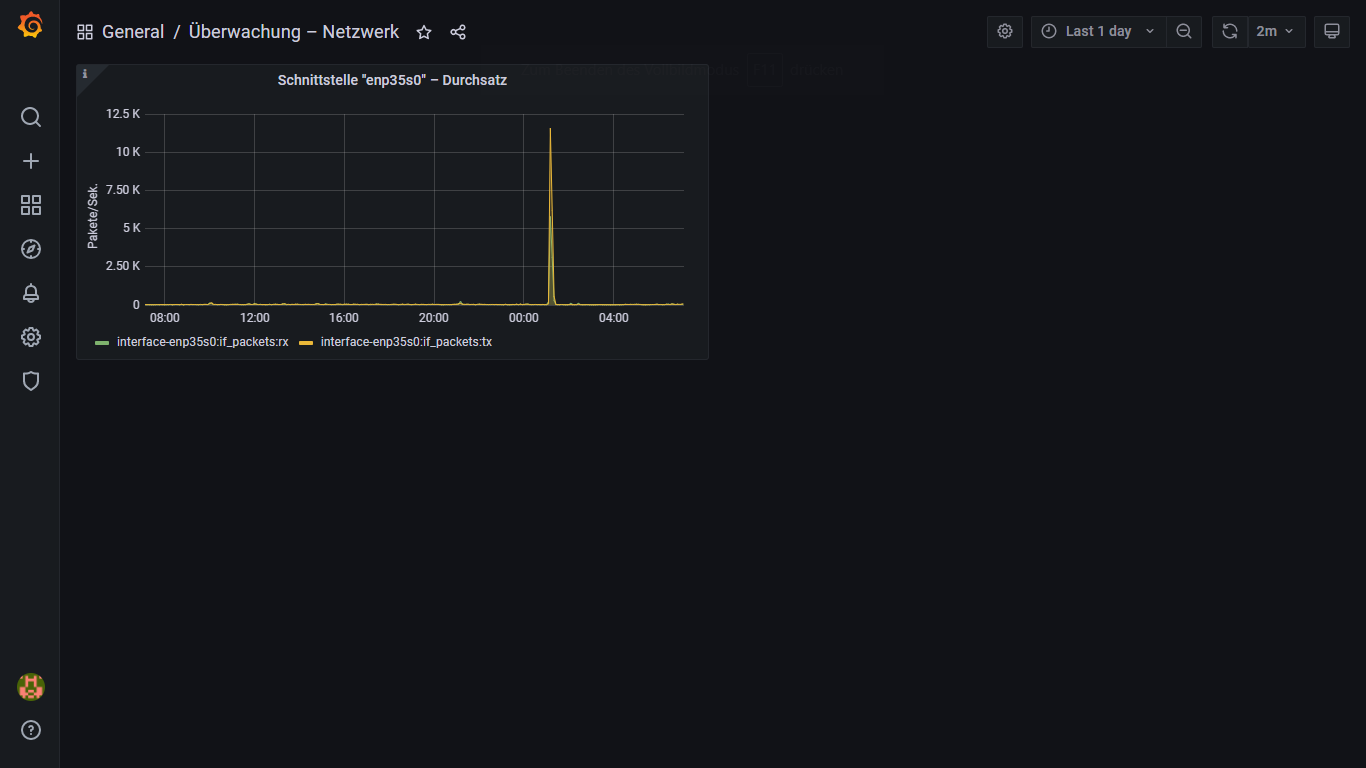This screenshot has height=768, width=1366.
Task: Expand the 2m refresh interval dropdown
Action: (1276, 31)
